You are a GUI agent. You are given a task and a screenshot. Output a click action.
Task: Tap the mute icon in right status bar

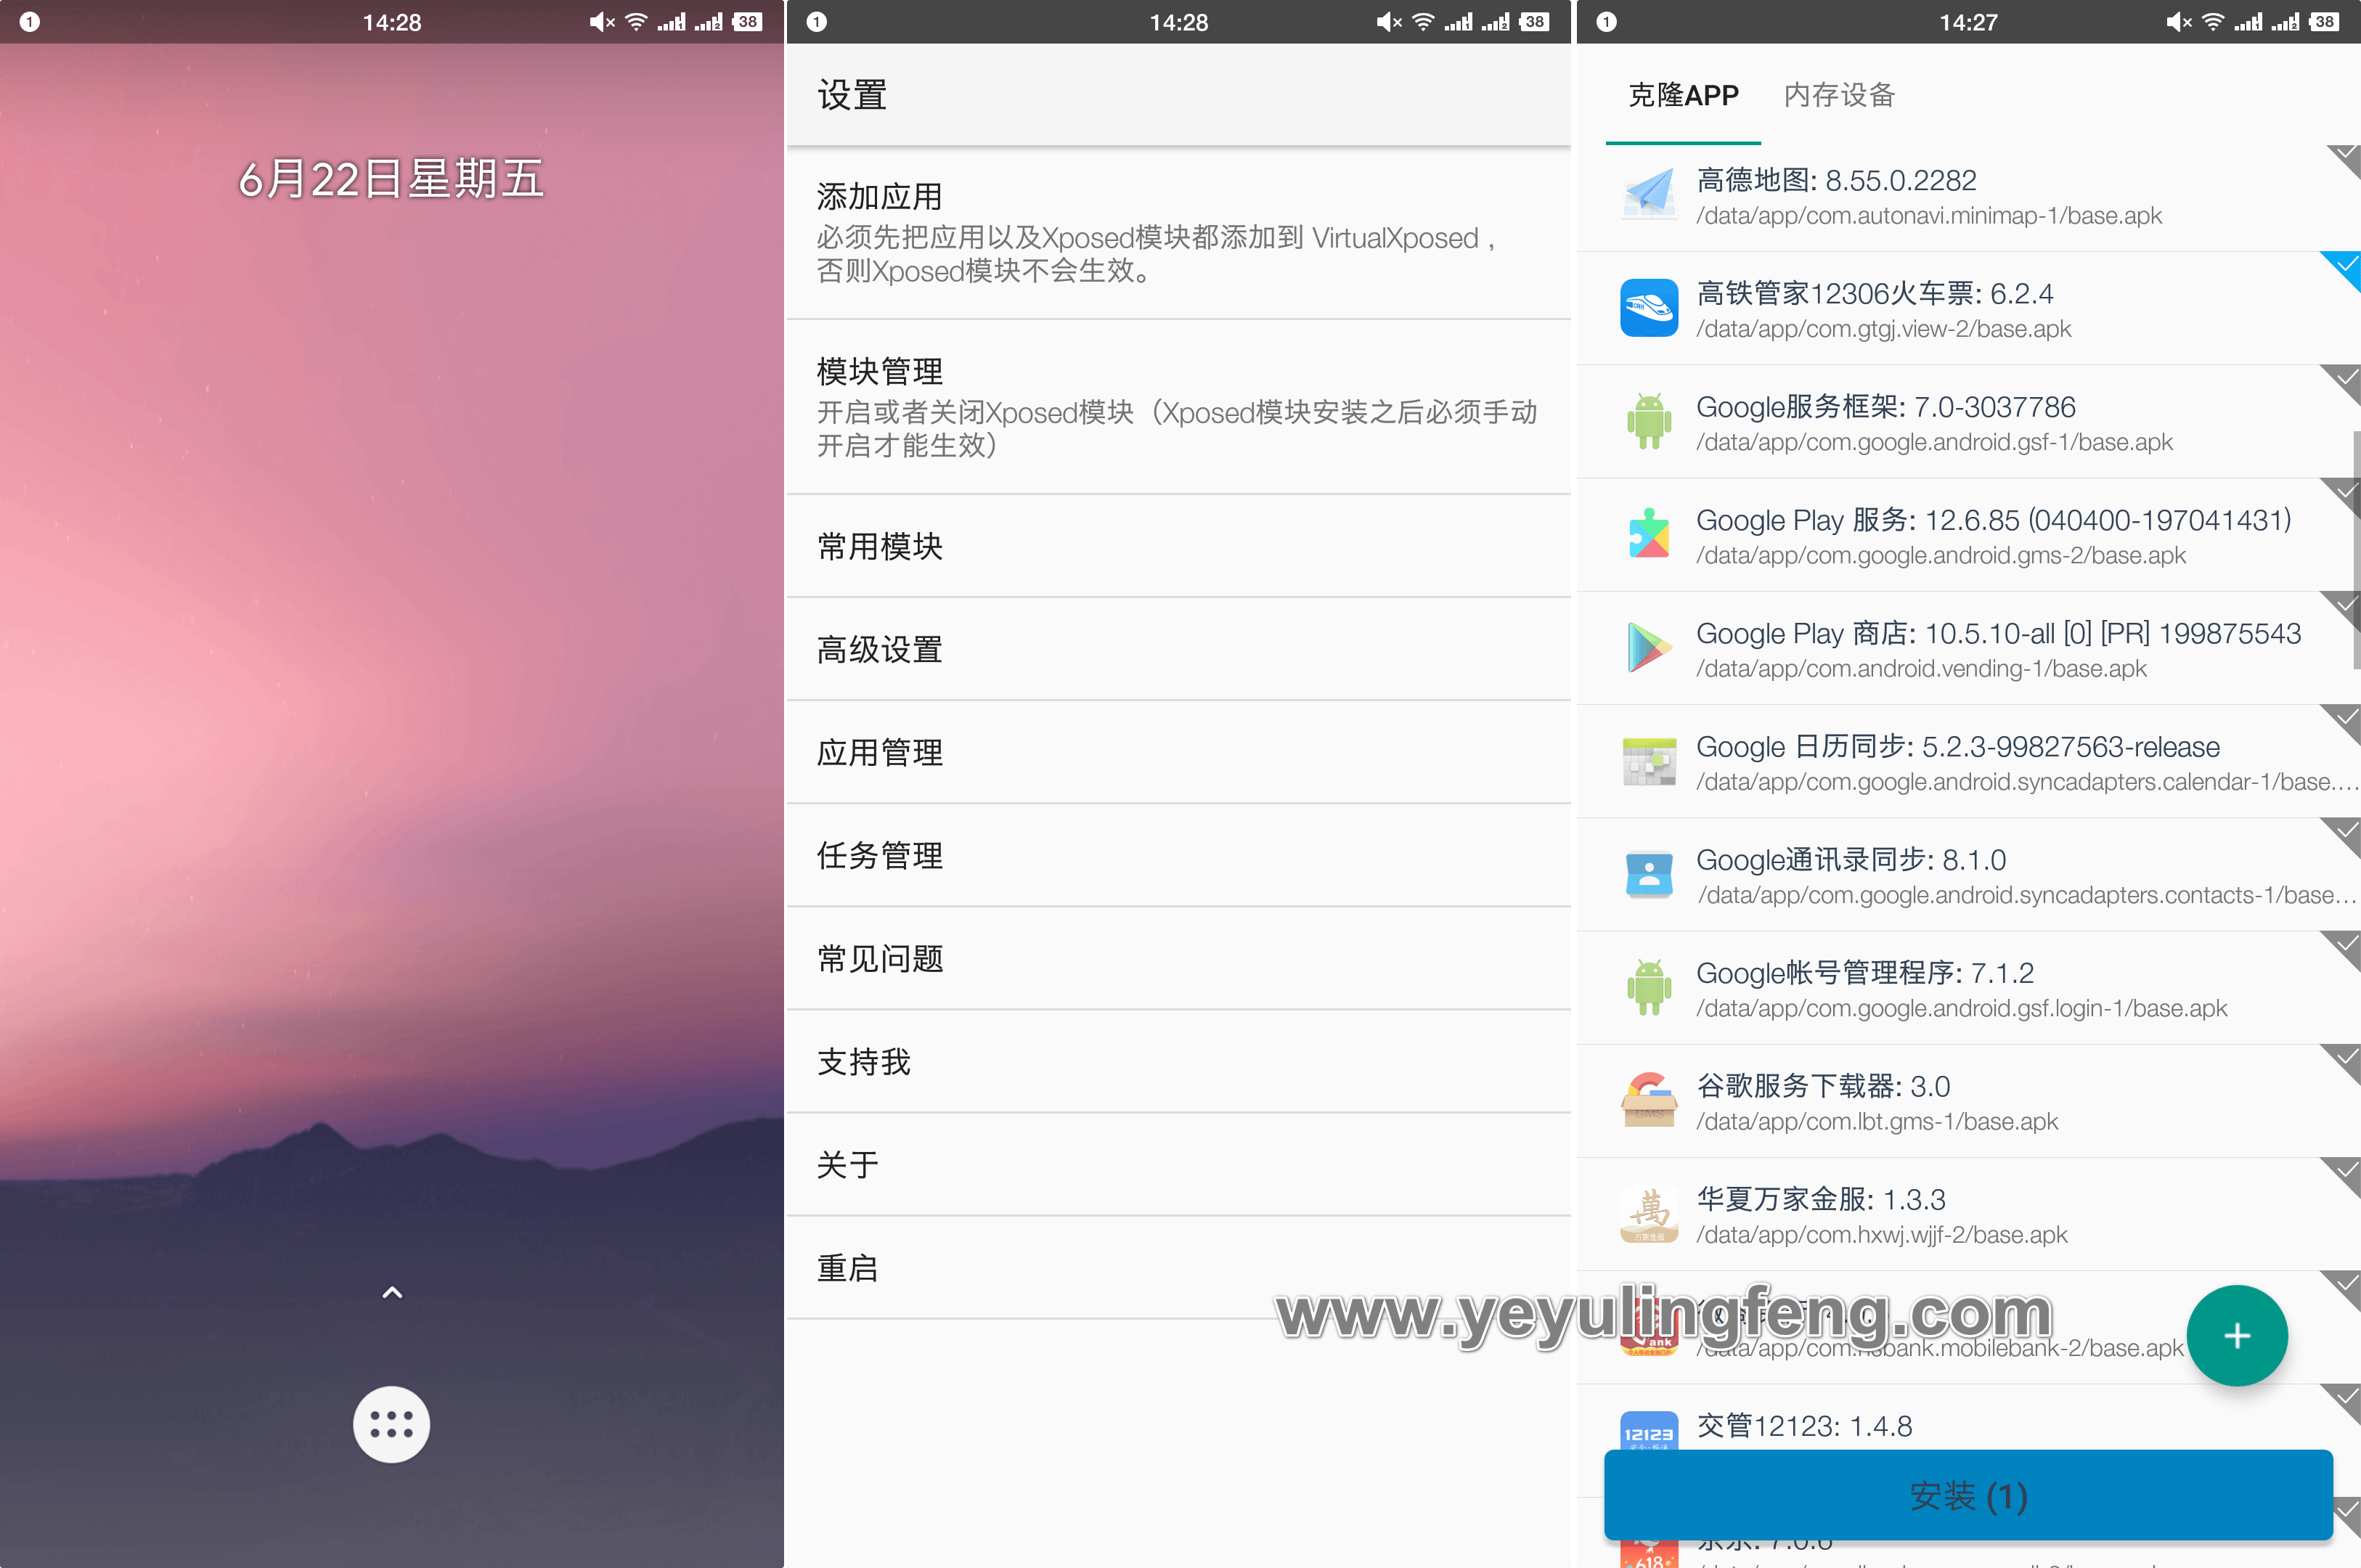click(2179, 22)
